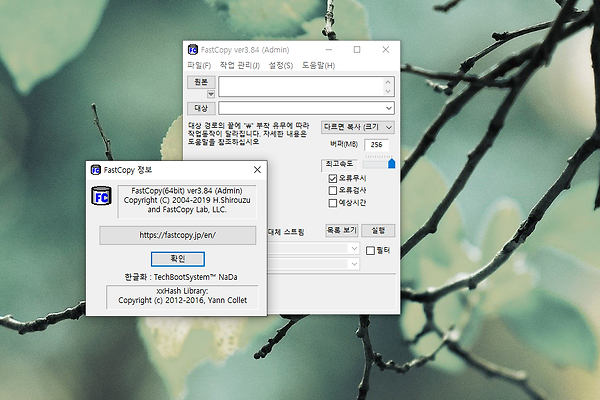Open the https://fastcopy.jp/en/ link button
This screenshot has width=600, height=400.
coord(178,235)
